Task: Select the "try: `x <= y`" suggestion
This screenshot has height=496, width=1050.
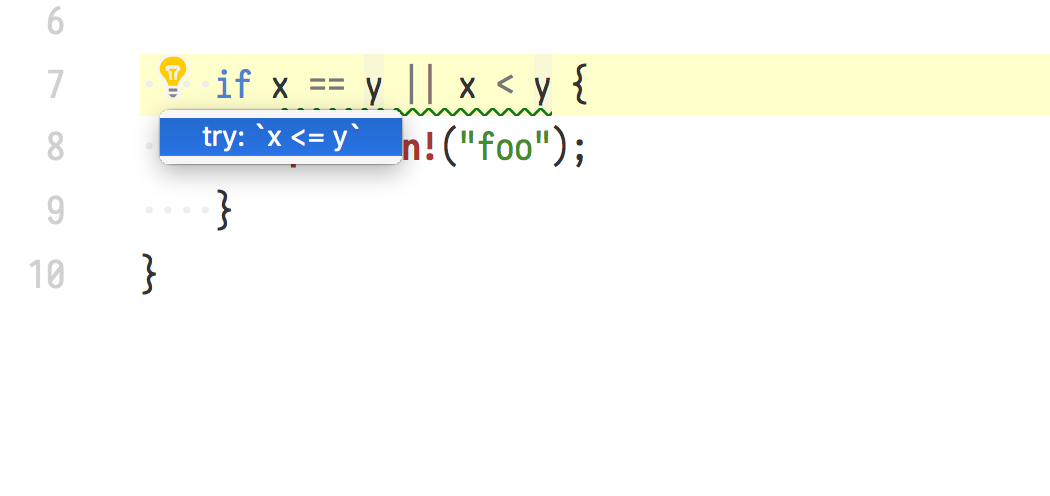Action: tap(281, 137)
